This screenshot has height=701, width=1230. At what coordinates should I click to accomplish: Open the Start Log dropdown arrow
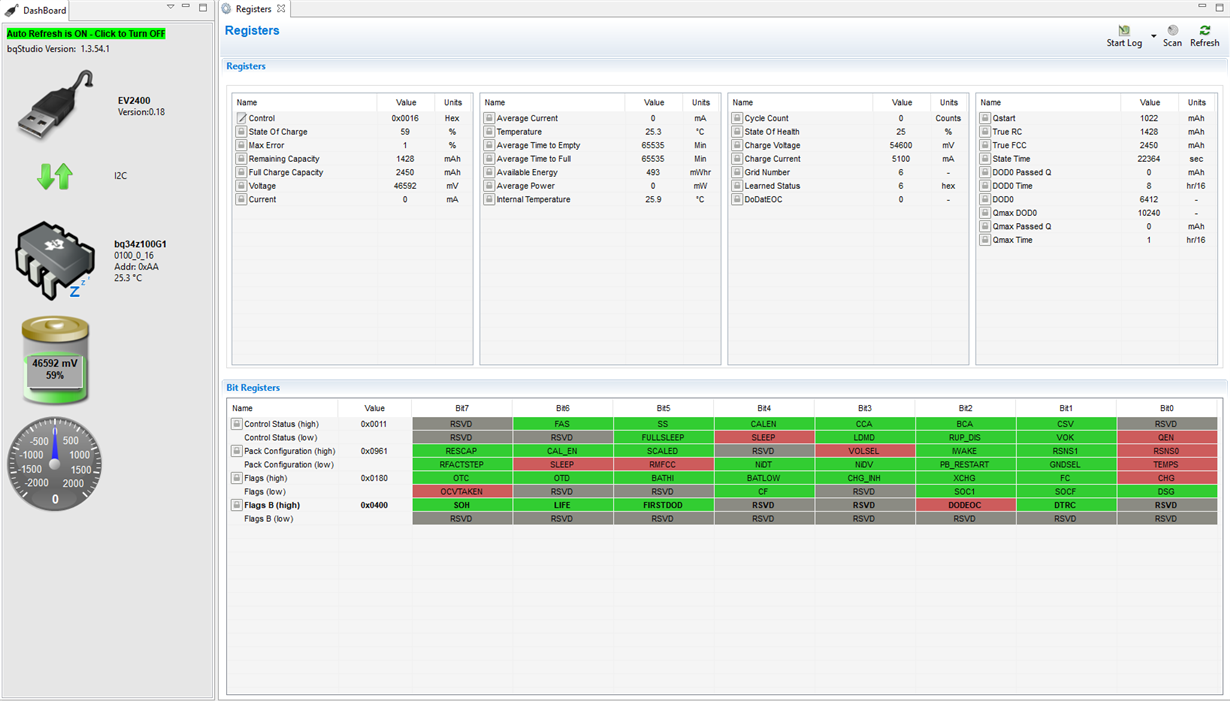(x=1153, y=37)
